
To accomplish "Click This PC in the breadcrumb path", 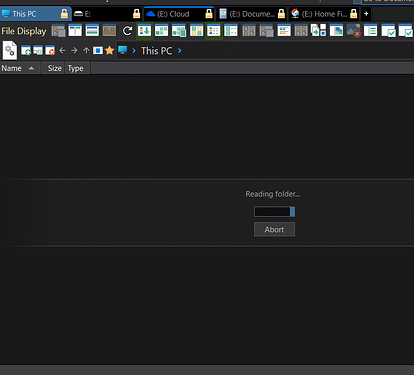I will pyautogui.click(x=157, y=51).
